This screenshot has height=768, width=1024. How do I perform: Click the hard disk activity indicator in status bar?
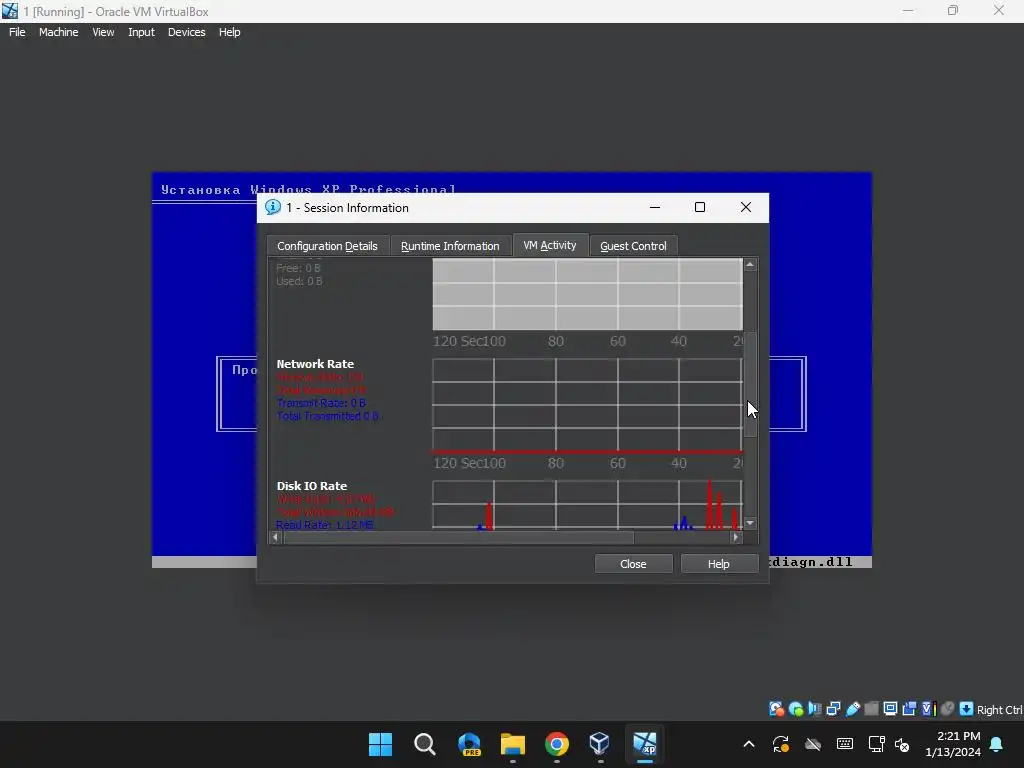(x=776, y=709)
